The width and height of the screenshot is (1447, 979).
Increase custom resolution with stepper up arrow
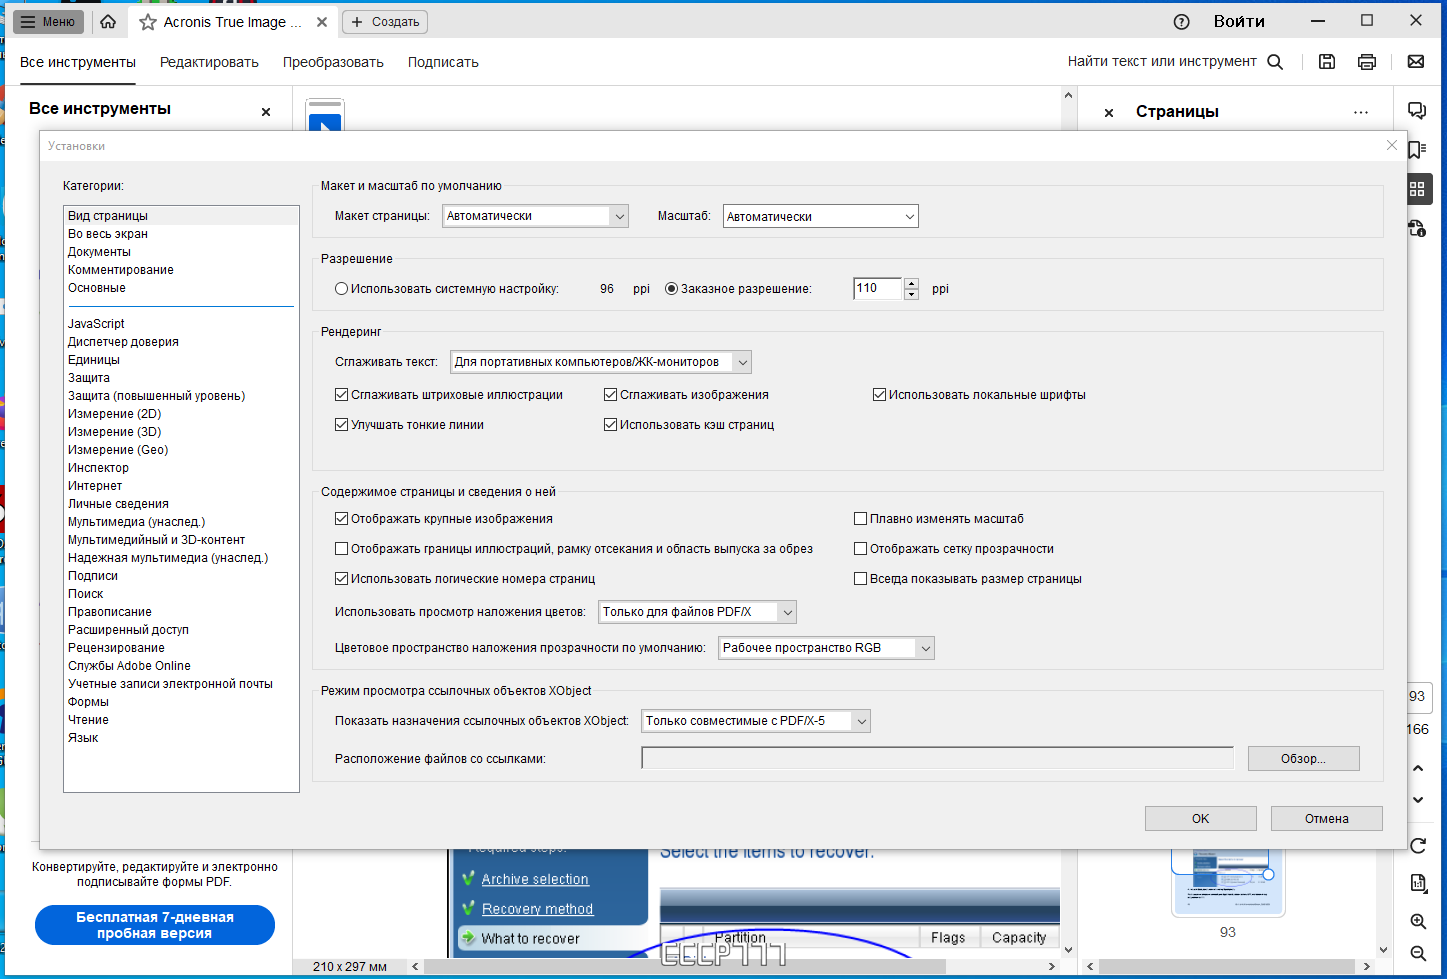point(911,283)
